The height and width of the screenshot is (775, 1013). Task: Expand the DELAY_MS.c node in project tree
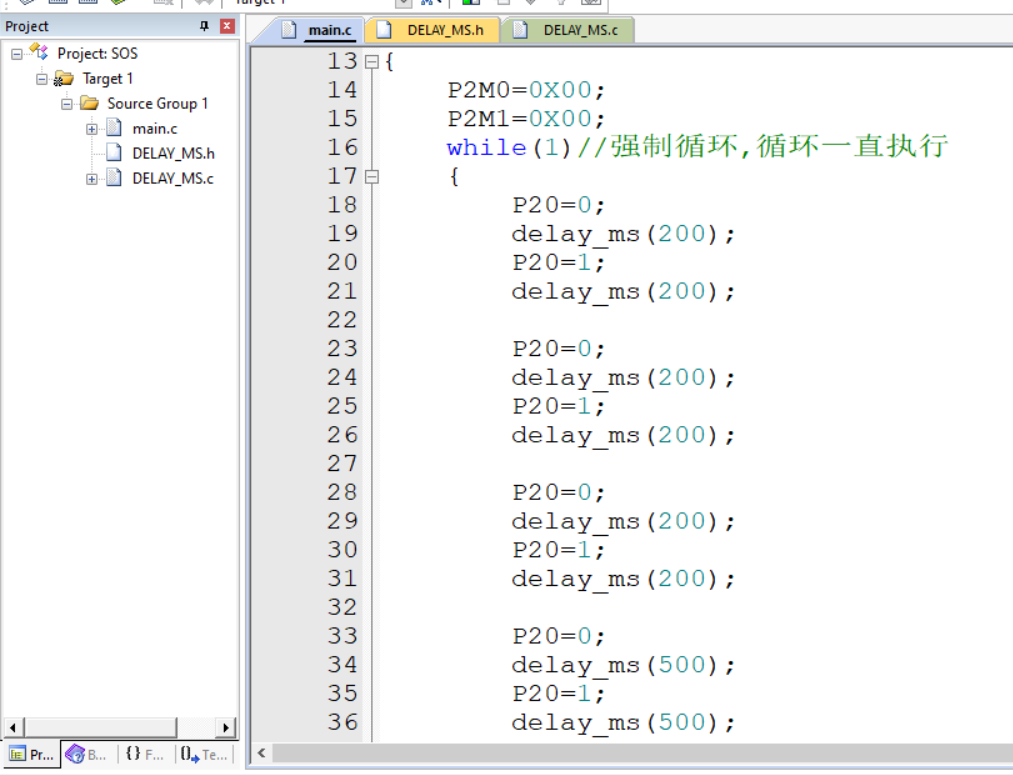click(92, 179)
